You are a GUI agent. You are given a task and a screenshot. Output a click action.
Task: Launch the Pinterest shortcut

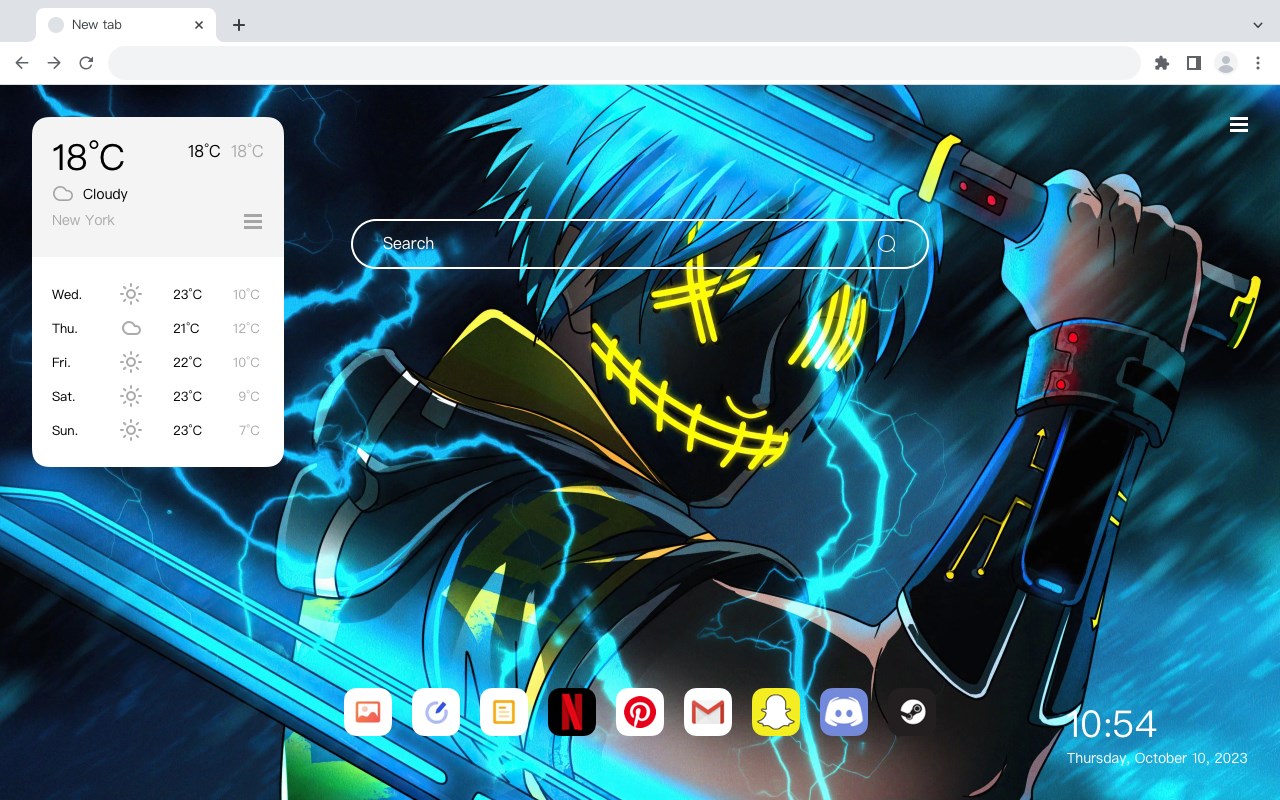pyautogui.click(x=640, y=712)
